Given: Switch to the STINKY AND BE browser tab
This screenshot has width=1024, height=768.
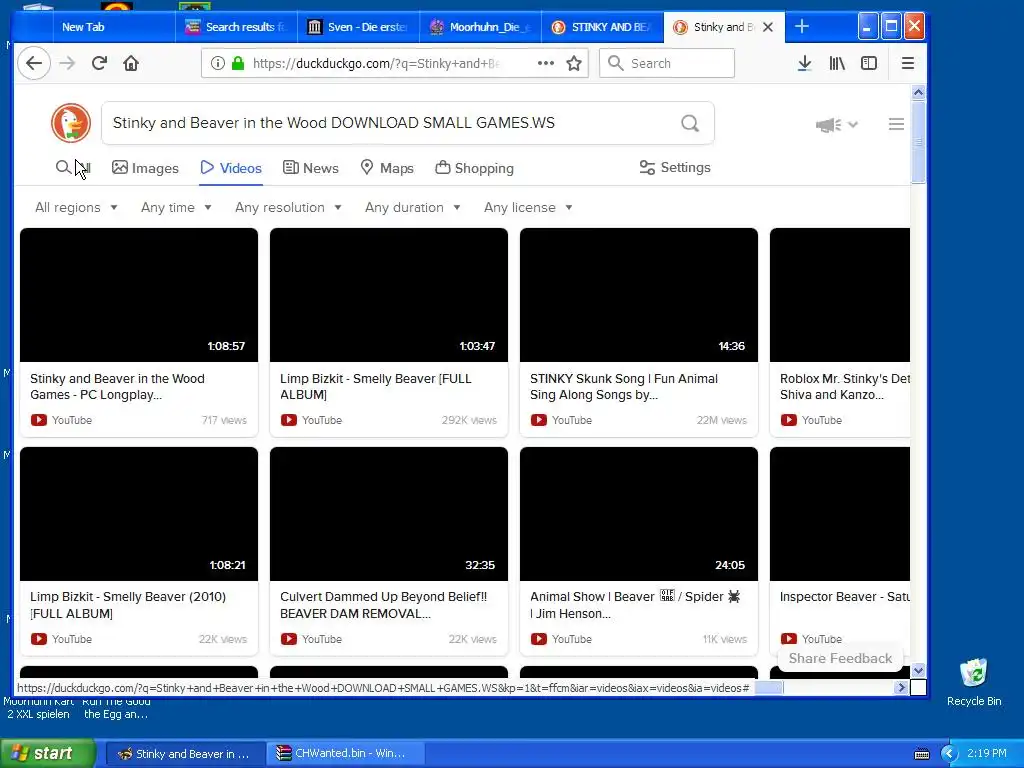Looking at the screenshot, I should pyautogui.click(x=601, y=27).
